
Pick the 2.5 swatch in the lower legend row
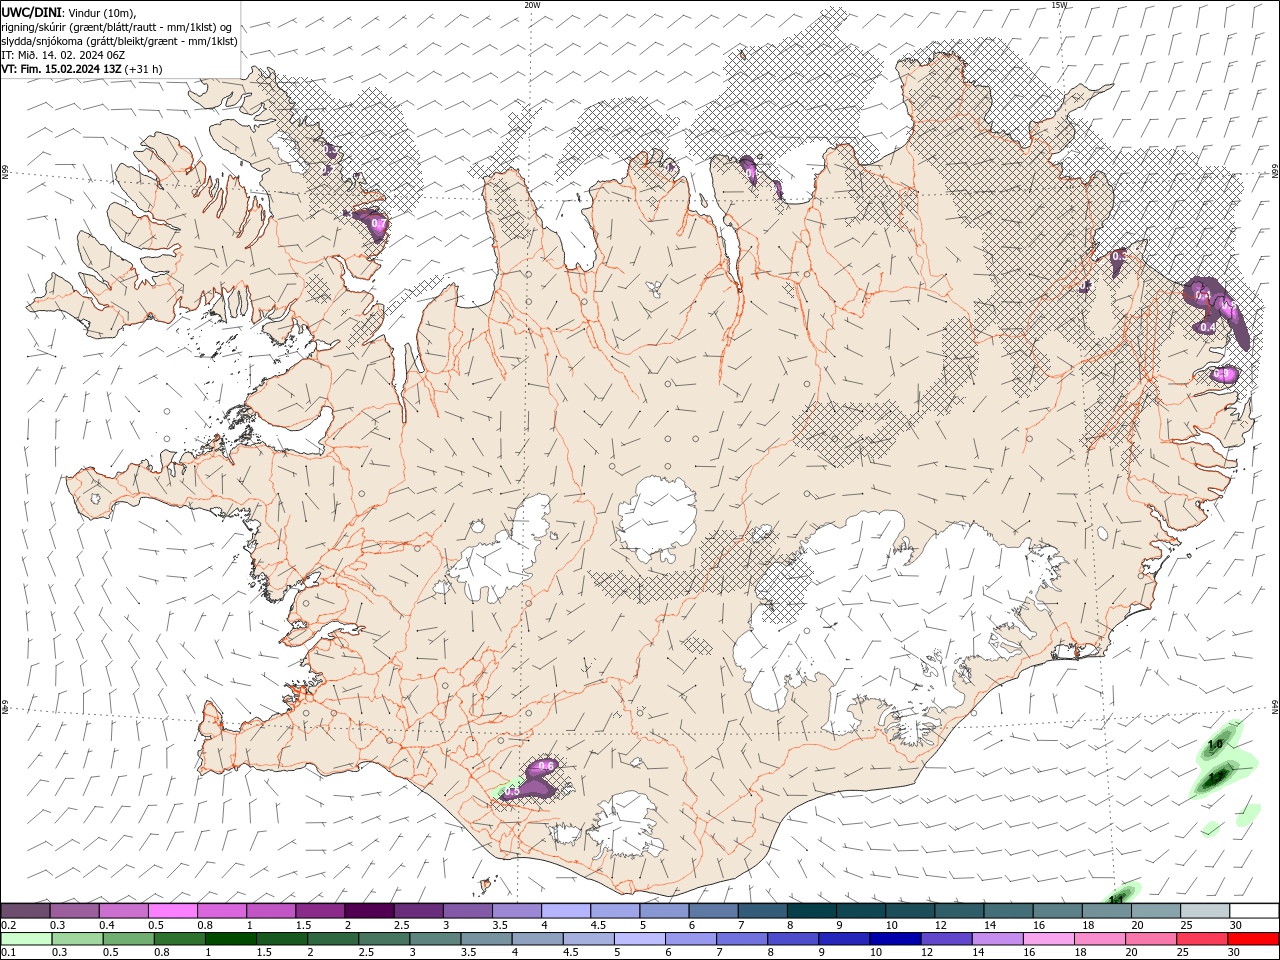tap(384, 939)
